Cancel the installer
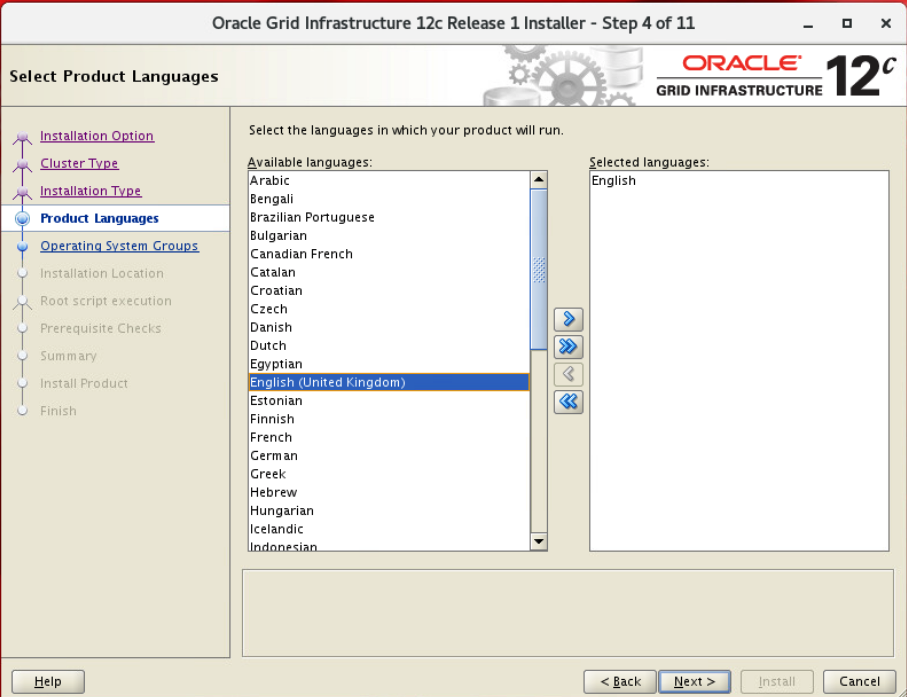This screenshot has height=697, width=907. pyautogui.click(x=859, y=682)
